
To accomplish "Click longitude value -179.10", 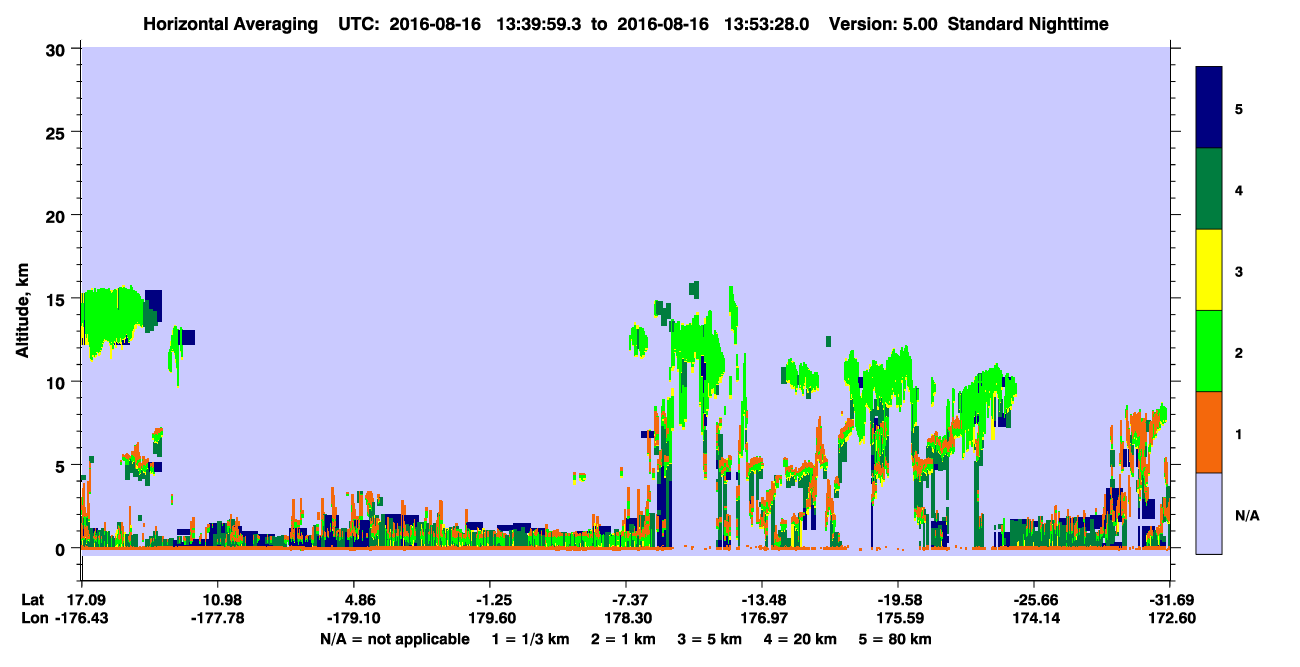I will tap(353, 618).
